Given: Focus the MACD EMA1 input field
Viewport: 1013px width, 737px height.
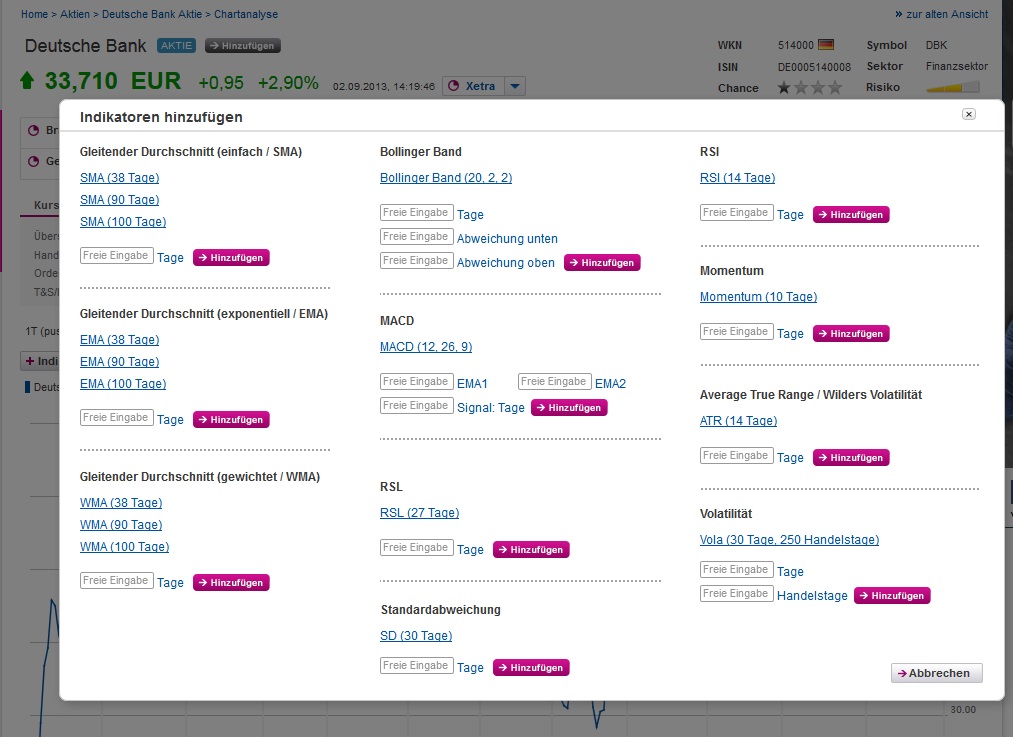Looking at the screenshot, I should pos(417,382).
